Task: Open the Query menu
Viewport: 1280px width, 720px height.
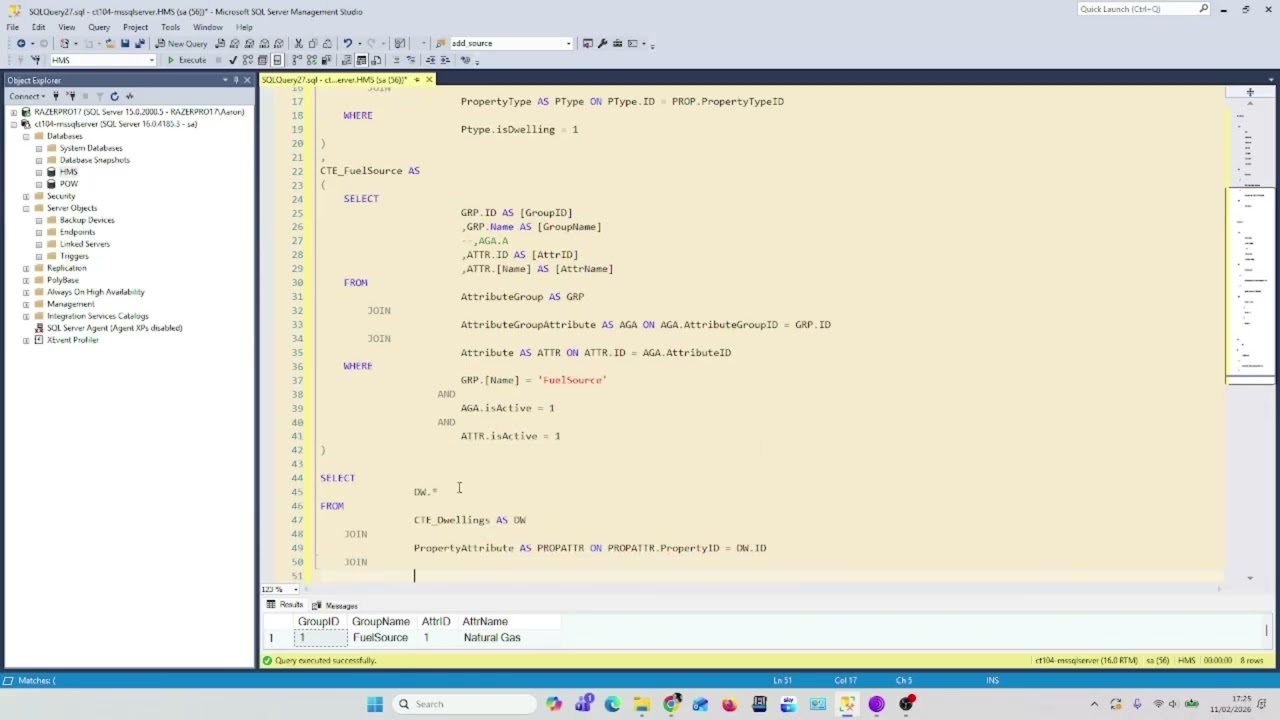Action: tap(99, 27)
